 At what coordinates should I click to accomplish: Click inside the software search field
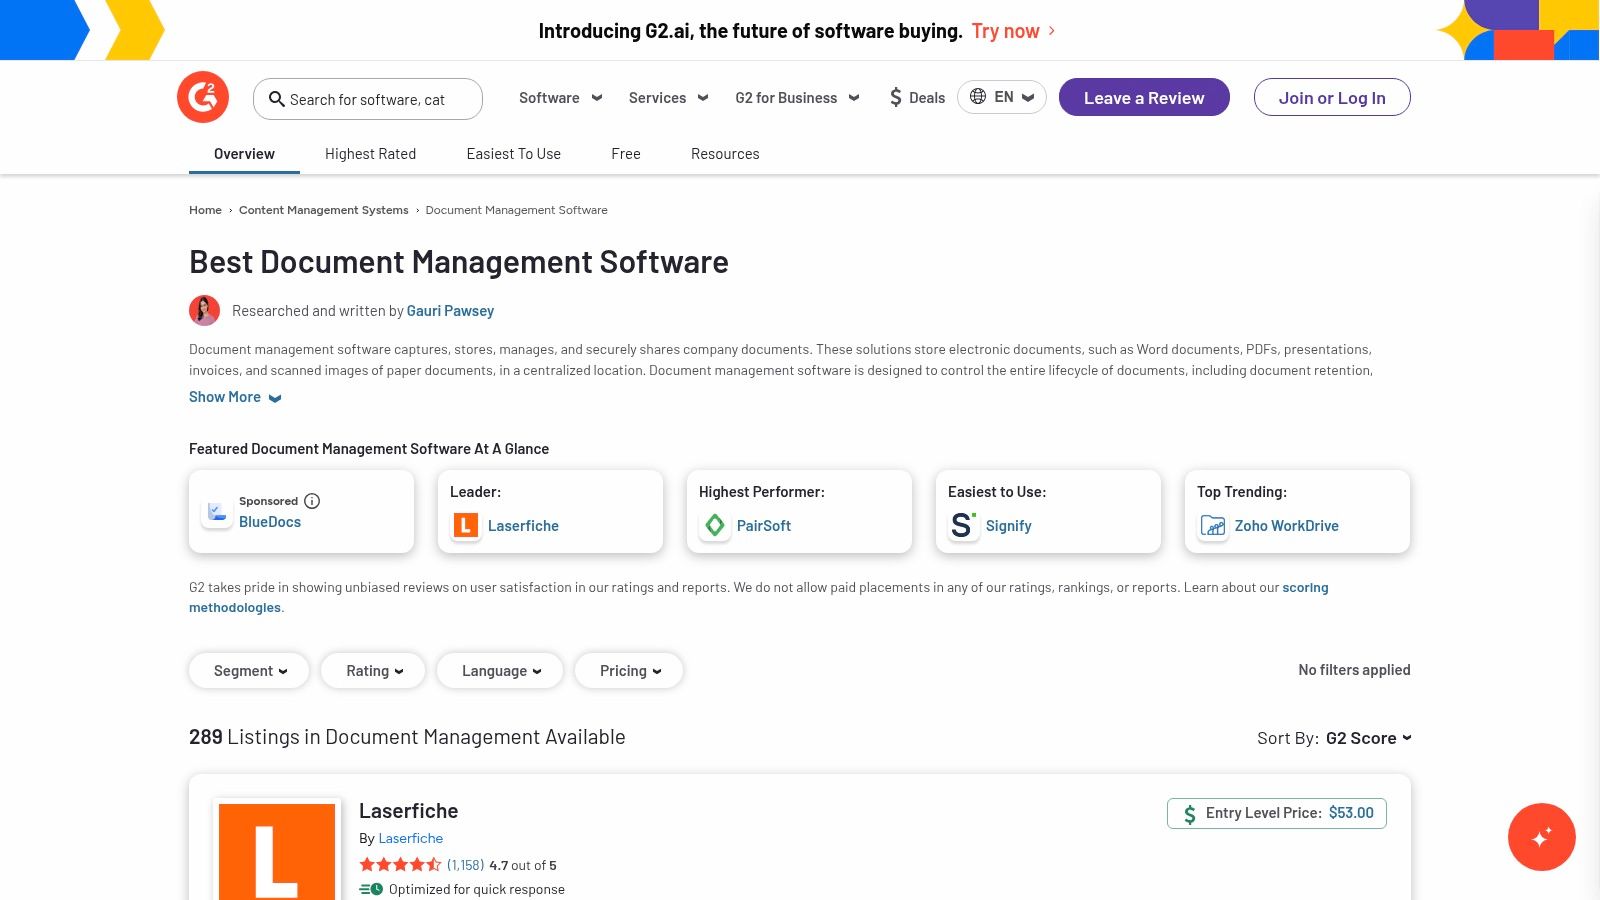click(380, 99)
